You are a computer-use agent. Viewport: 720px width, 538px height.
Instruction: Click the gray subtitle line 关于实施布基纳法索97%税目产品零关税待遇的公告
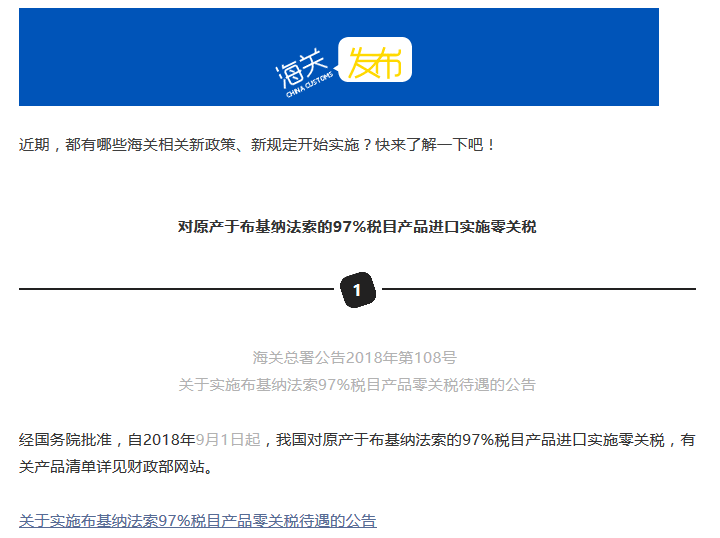357,385
